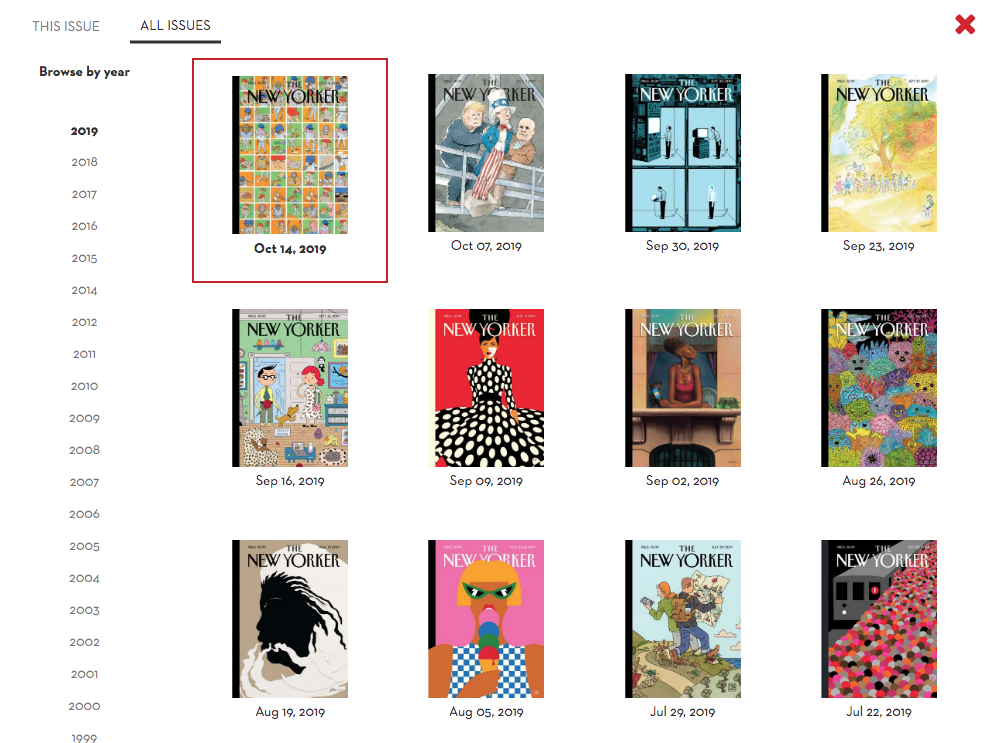Open the Oct 14, 2019 issue cover
Viewport: 987px width, 743px height.
(x=290, y=155)
